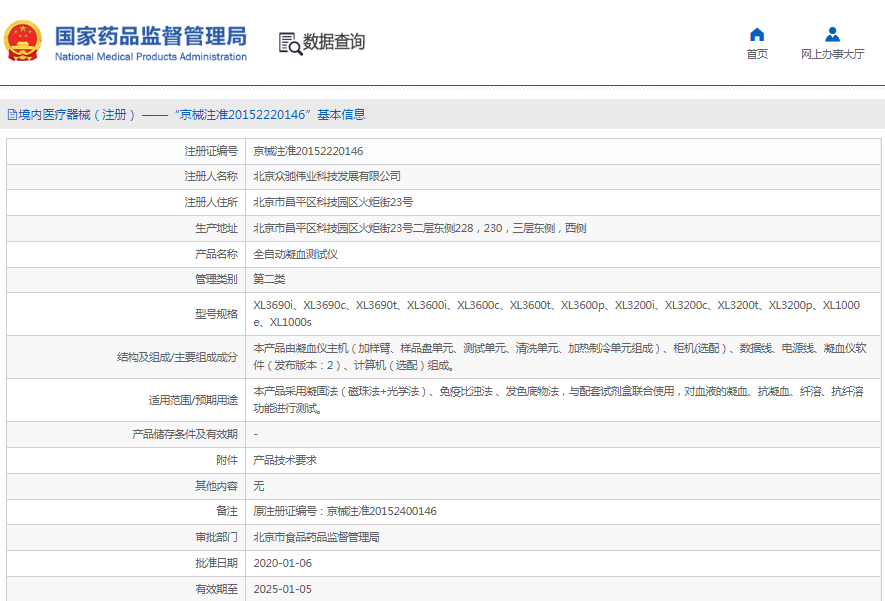Click product name 全自动凝血测试仪
Viewport: 885px width, 601px height.
pyautogui.click(x=296, y=254)
